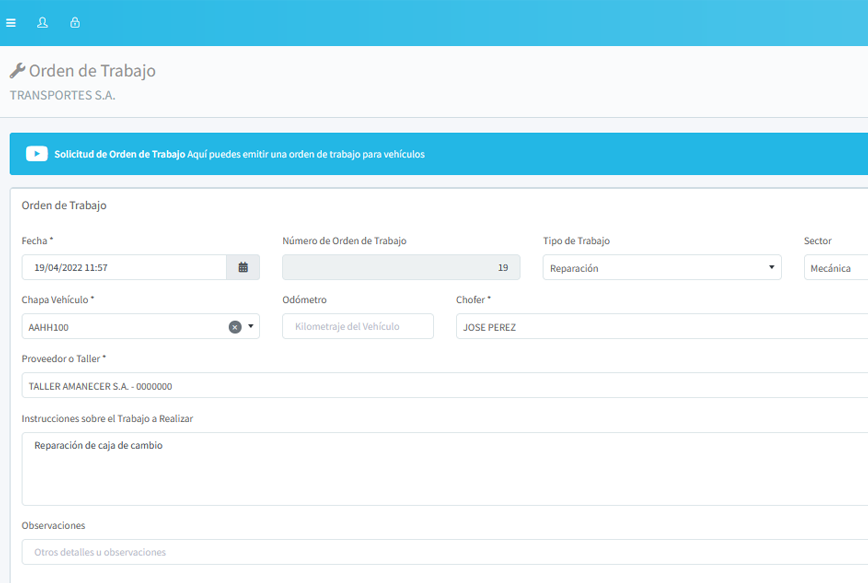
Task: Open the Sector dropdown showing Mecánica
Action: (x=835, y=267)
